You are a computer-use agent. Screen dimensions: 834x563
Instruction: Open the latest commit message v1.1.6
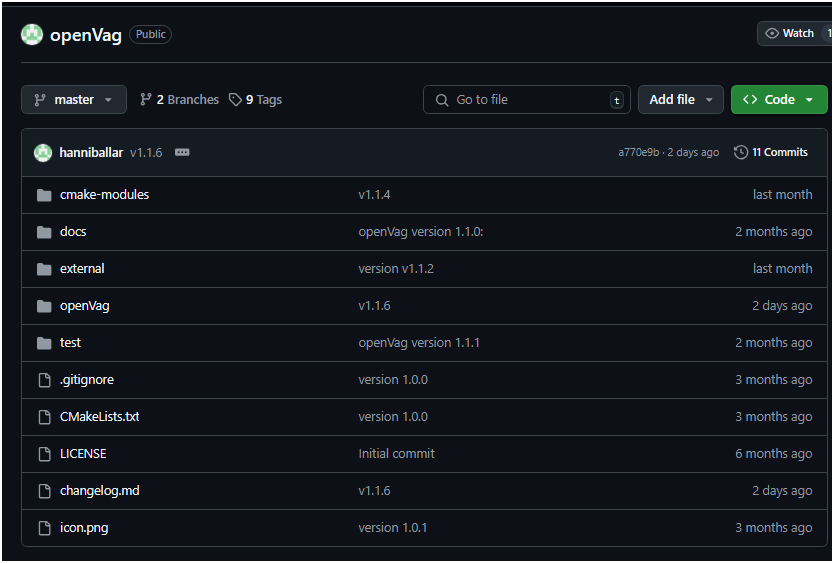point(146,153)
